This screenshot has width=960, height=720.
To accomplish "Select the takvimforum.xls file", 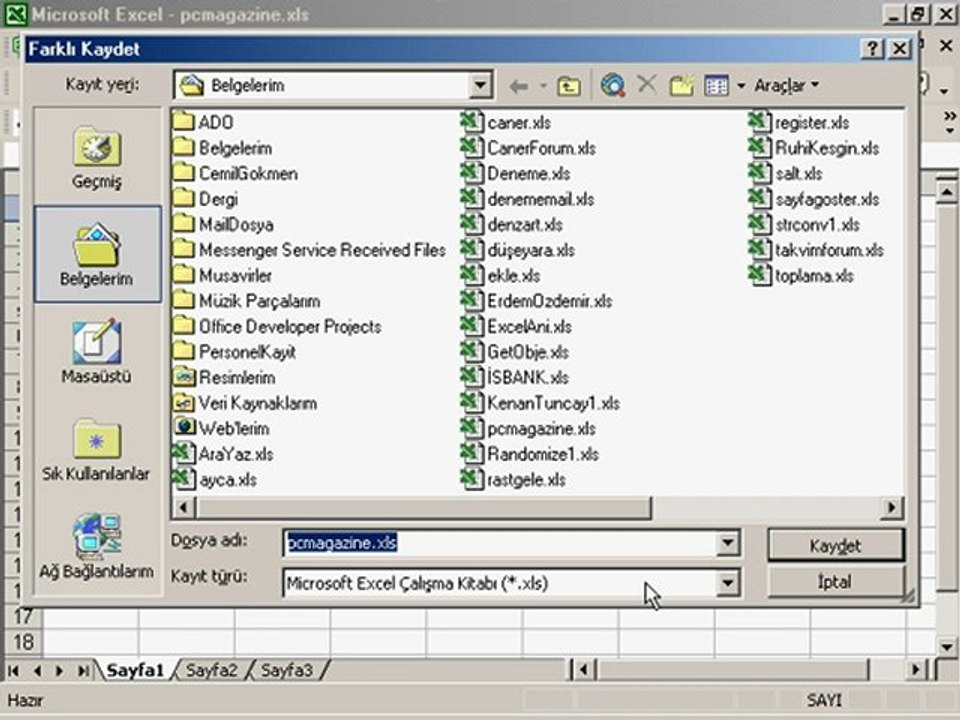I will pos(817,250).
